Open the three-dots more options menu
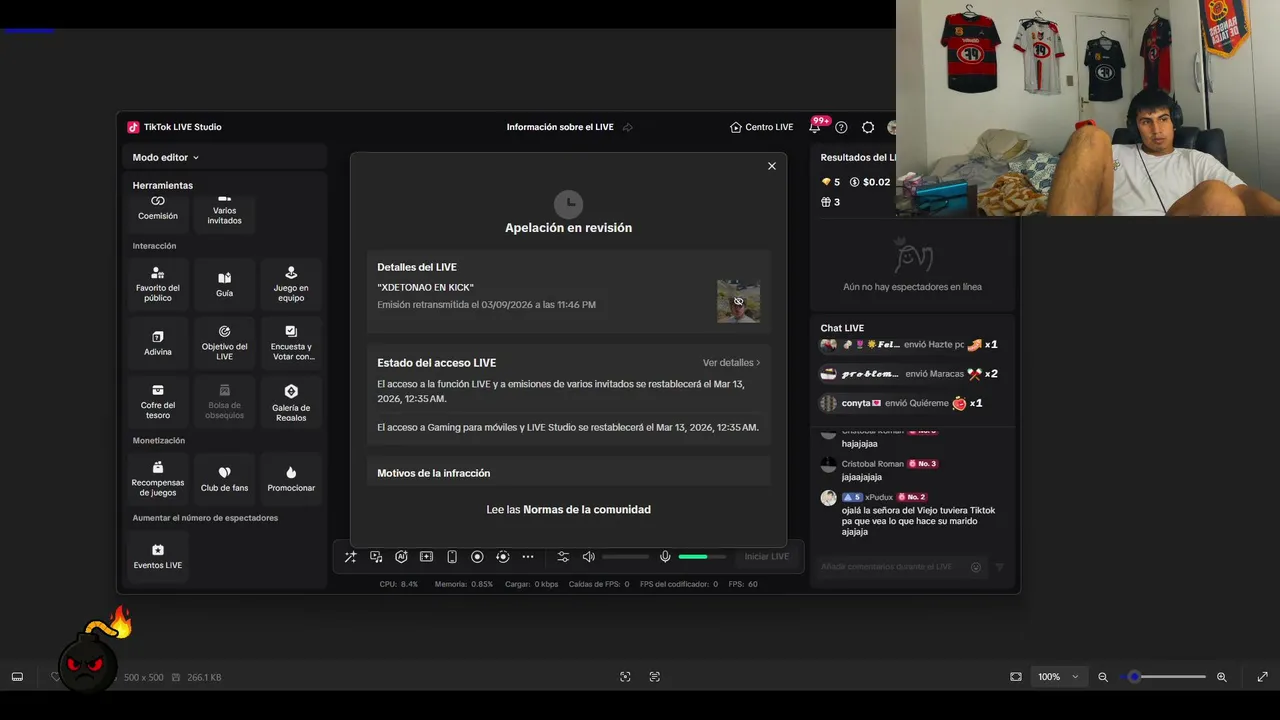The height and width of the screenshot is (720, 1280). coord(528,557)
